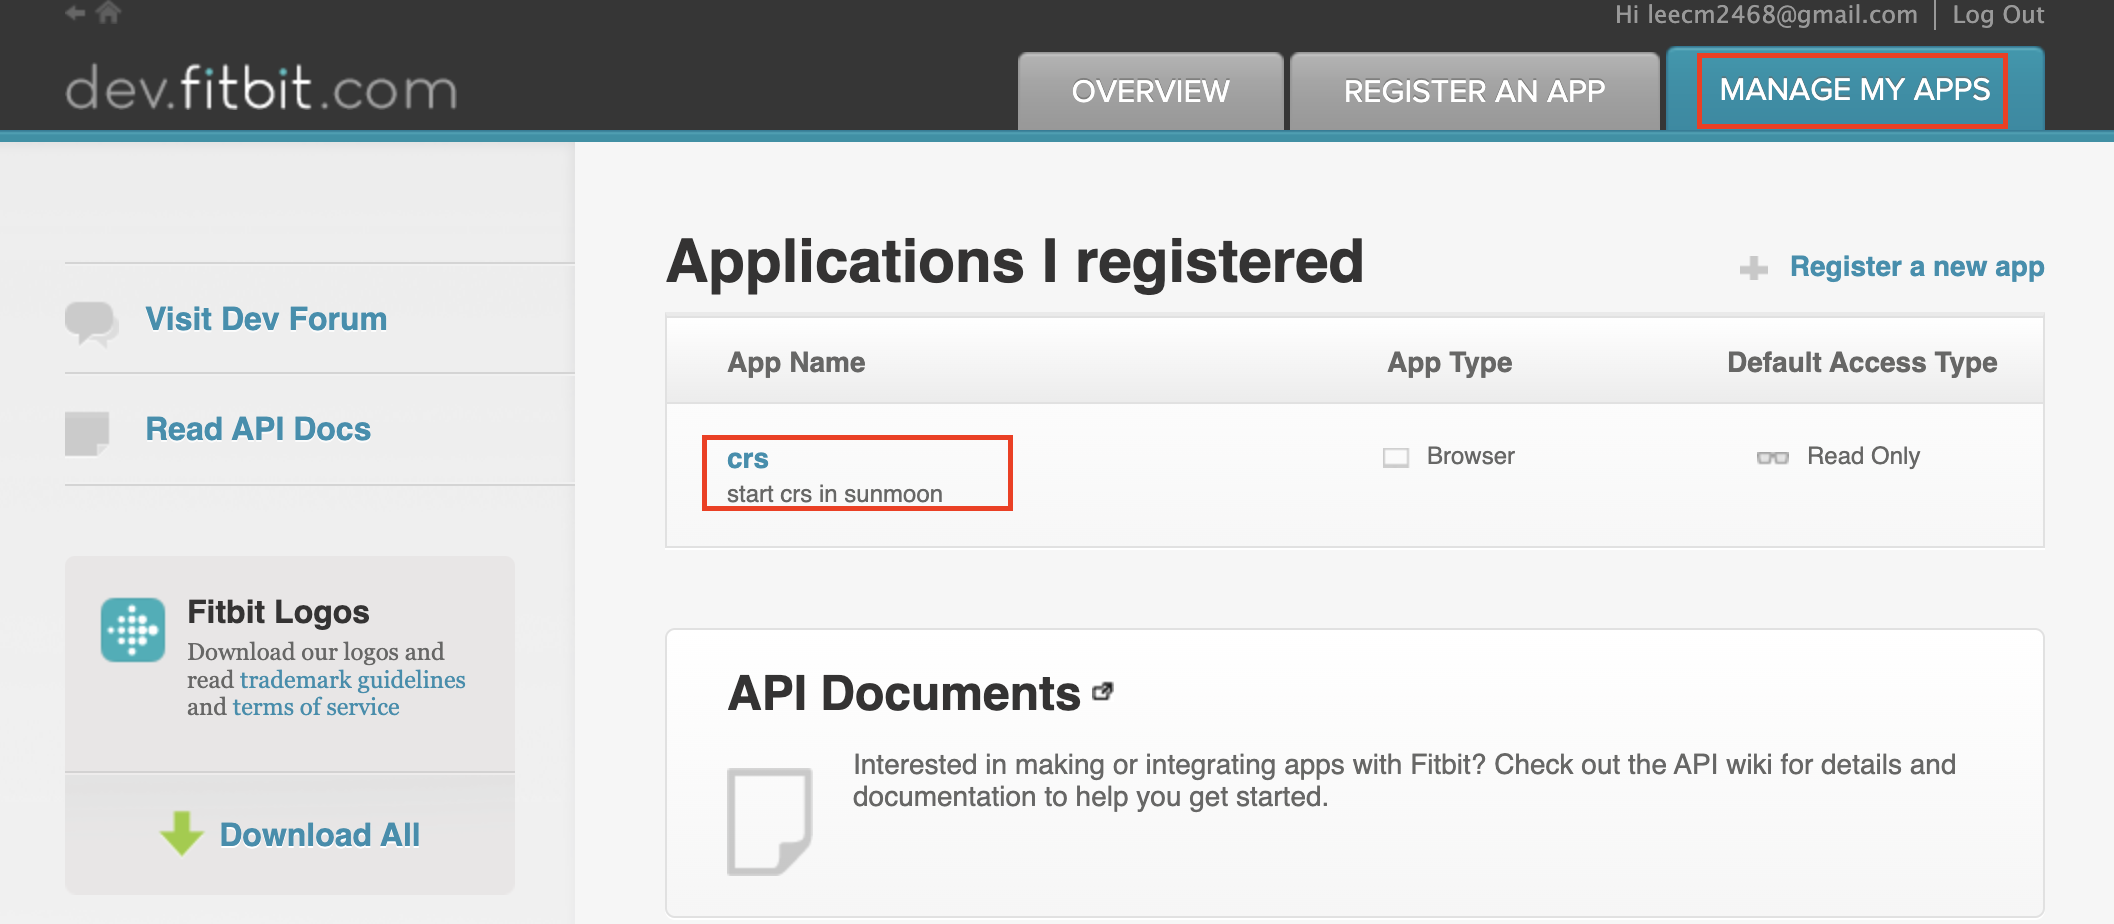
Task: Click the large page icon under API Documents
Action: point(769,821)
